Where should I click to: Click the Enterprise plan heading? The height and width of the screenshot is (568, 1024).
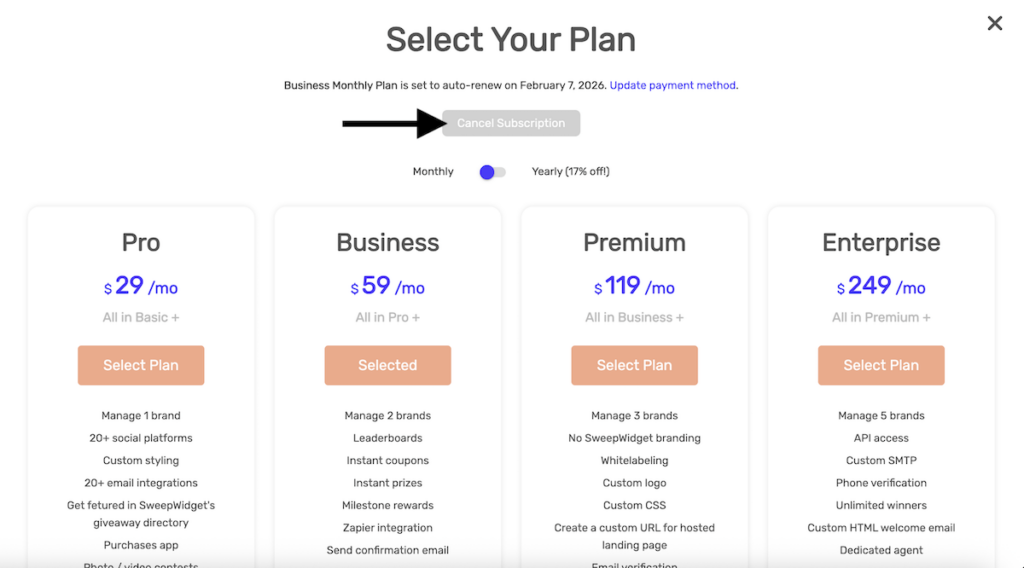[x=881, y=243]
